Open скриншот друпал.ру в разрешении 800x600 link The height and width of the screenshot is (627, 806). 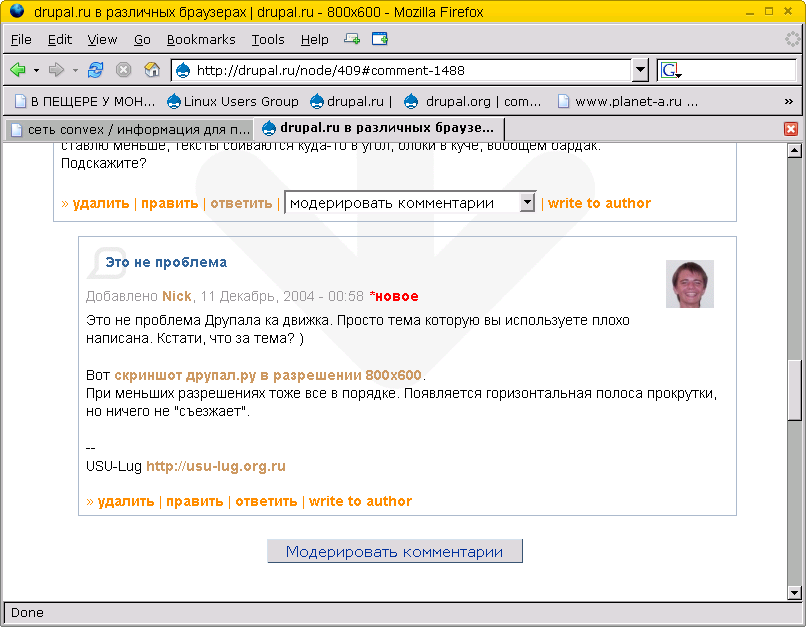pyautogui.click(x=268, y=376)
